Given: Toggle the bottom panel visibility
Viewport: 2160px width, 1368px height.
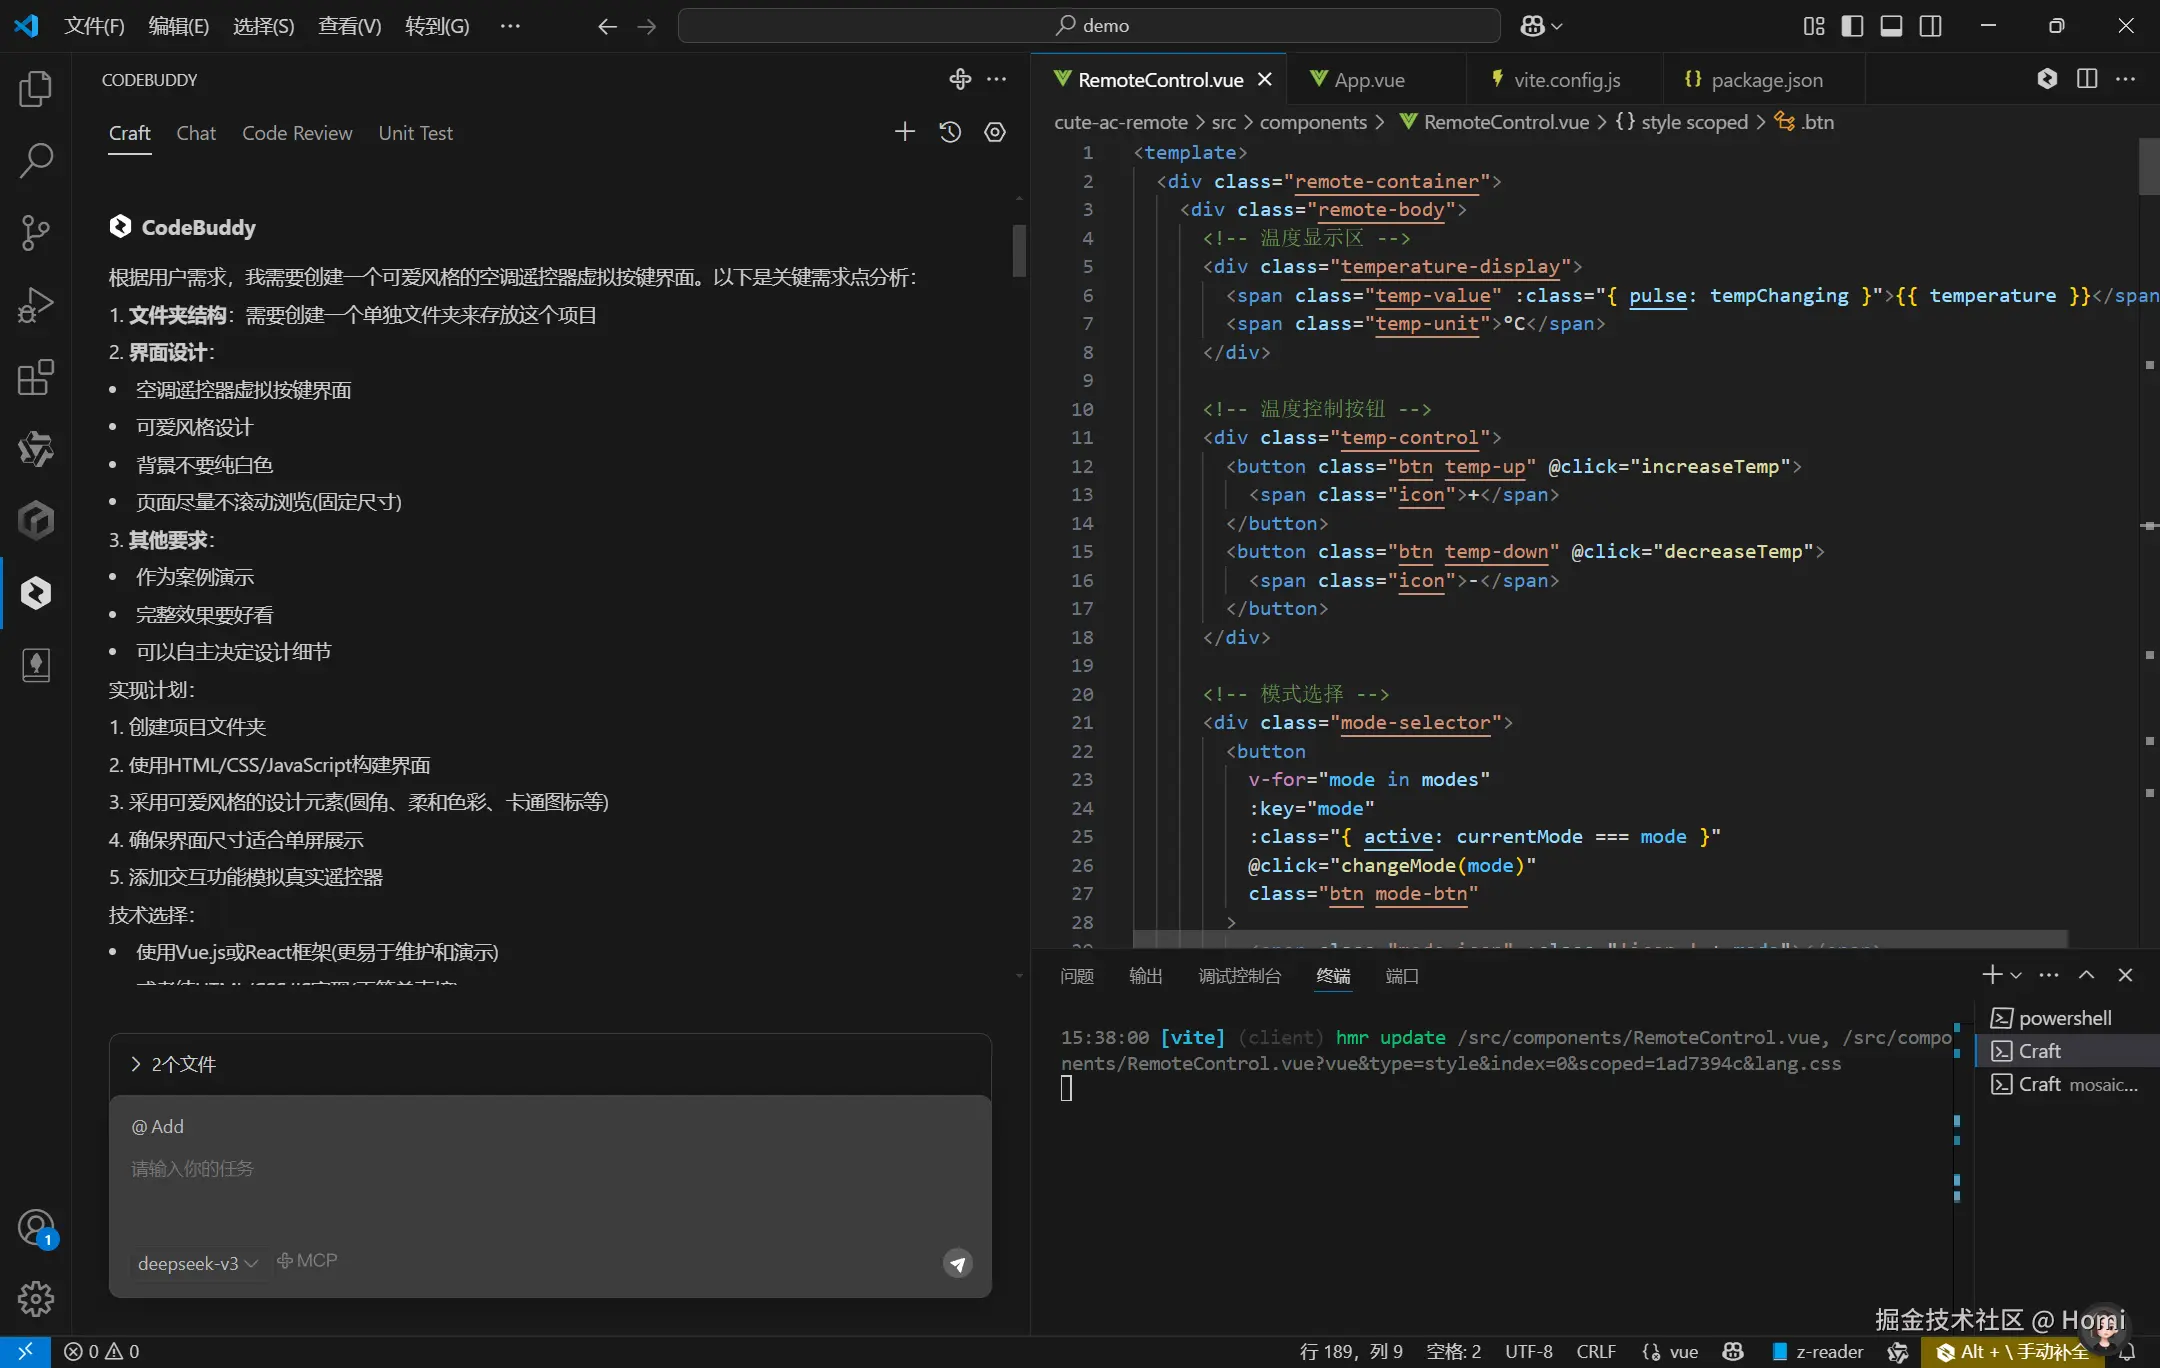Looking at the screenshot, I should 1891,26.
